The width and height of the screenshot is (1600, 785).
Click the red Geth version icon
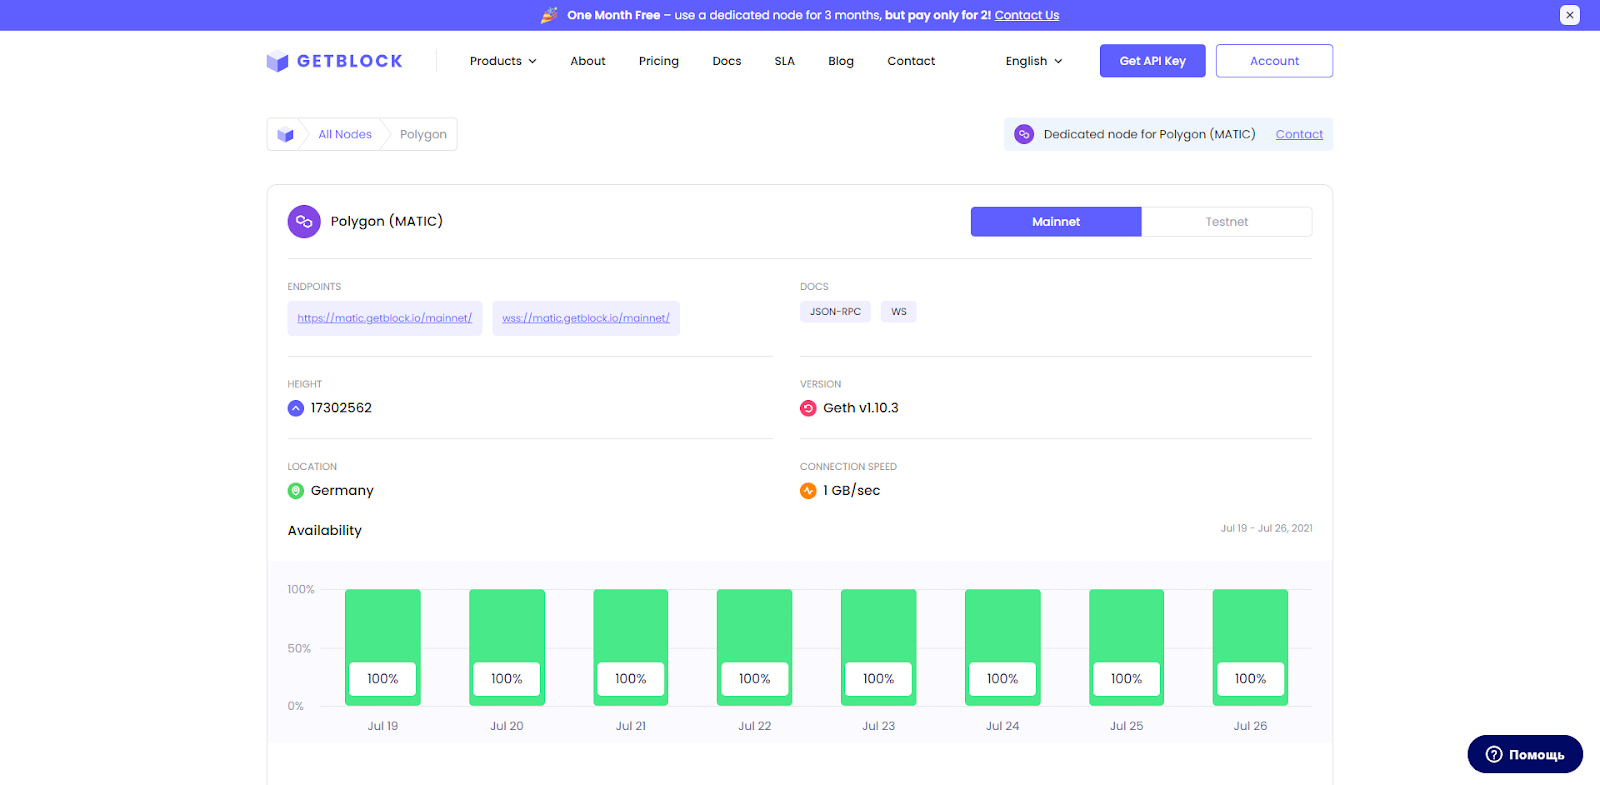pos(808,408)
